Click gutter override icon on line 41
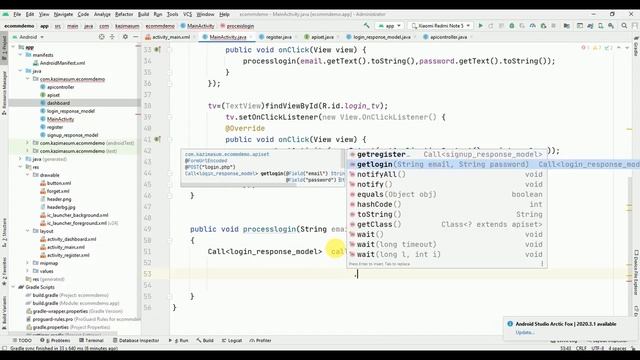Image resolution: width=640 pixels, height=360 pixels. click(157, 140)
